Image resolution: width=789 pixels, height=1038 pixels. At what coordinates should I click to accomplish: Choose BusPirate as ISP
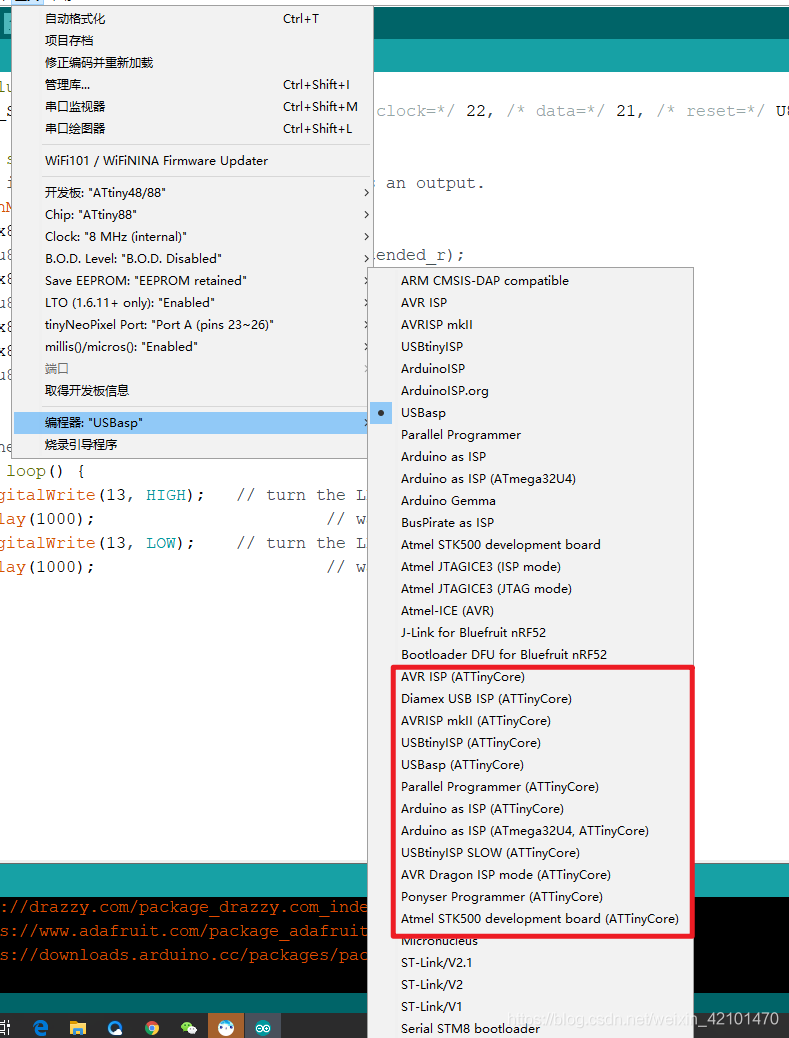pyautogui.click(x=532, y=522)
